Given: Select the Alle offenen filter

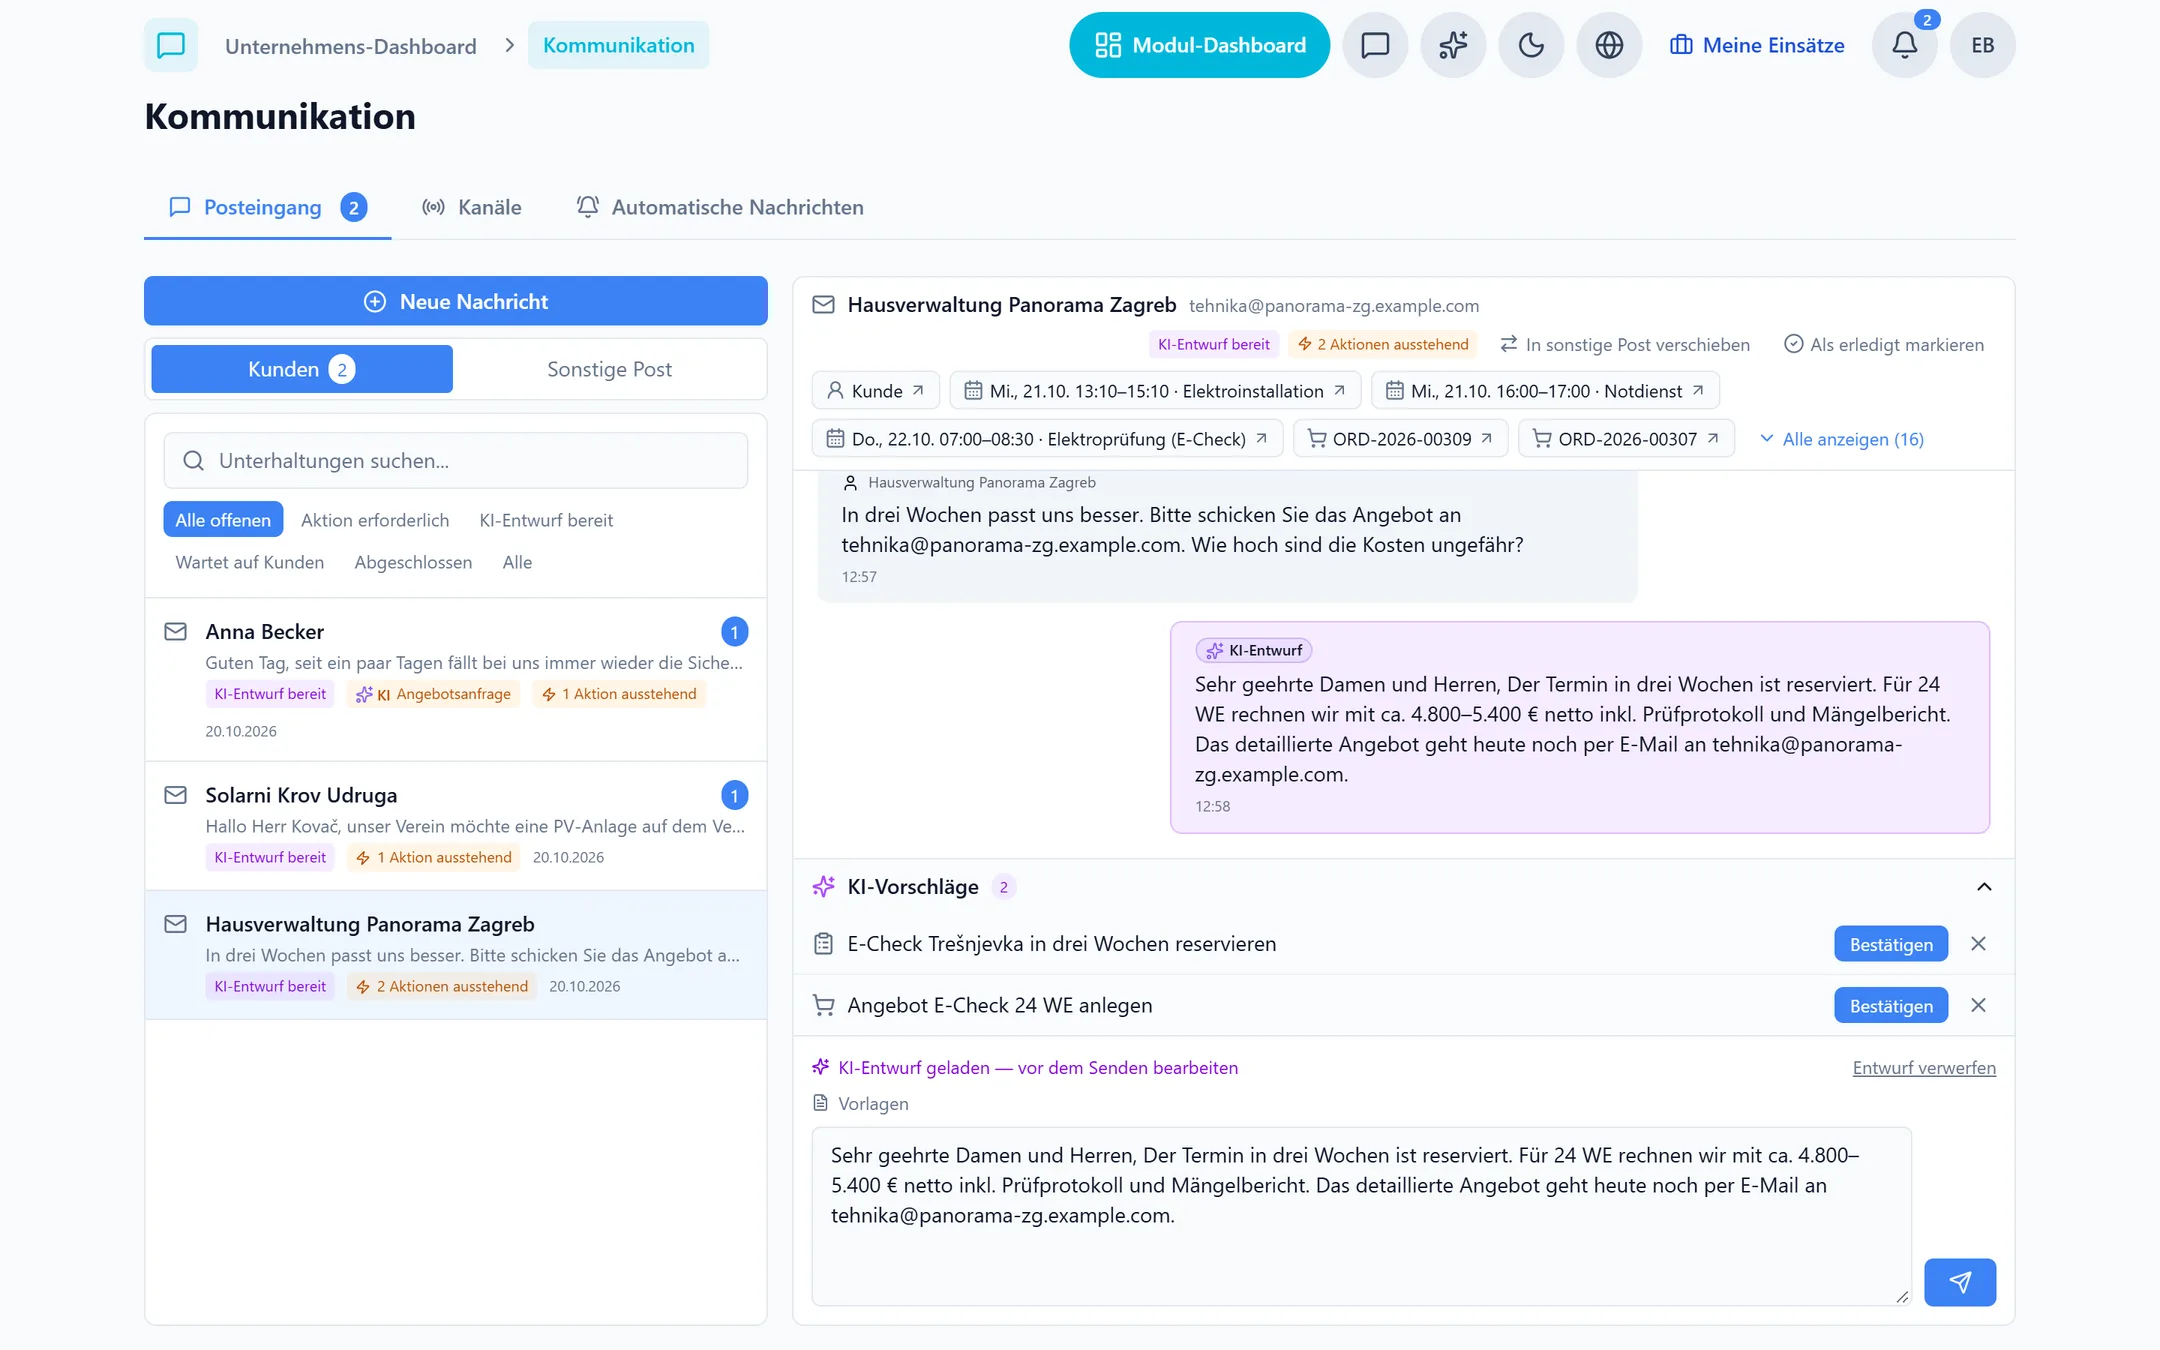Looking at the screenshot, I should pyautogui.click(x=223, y=520).
